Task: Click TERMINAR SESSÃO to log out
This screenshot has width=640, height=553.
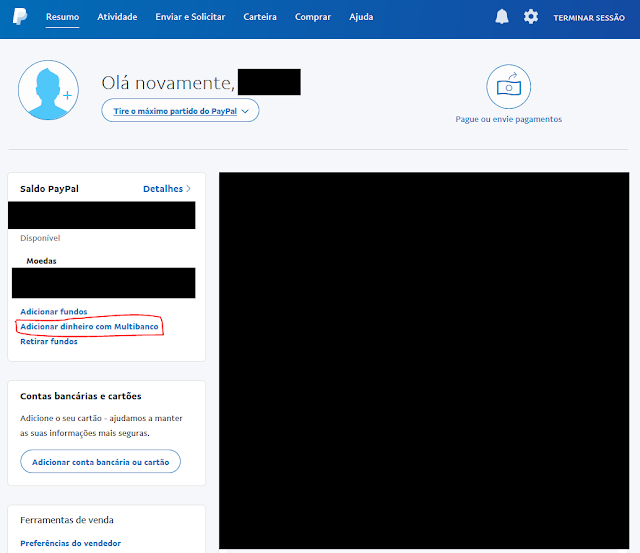Action: (x=589, y=18)
